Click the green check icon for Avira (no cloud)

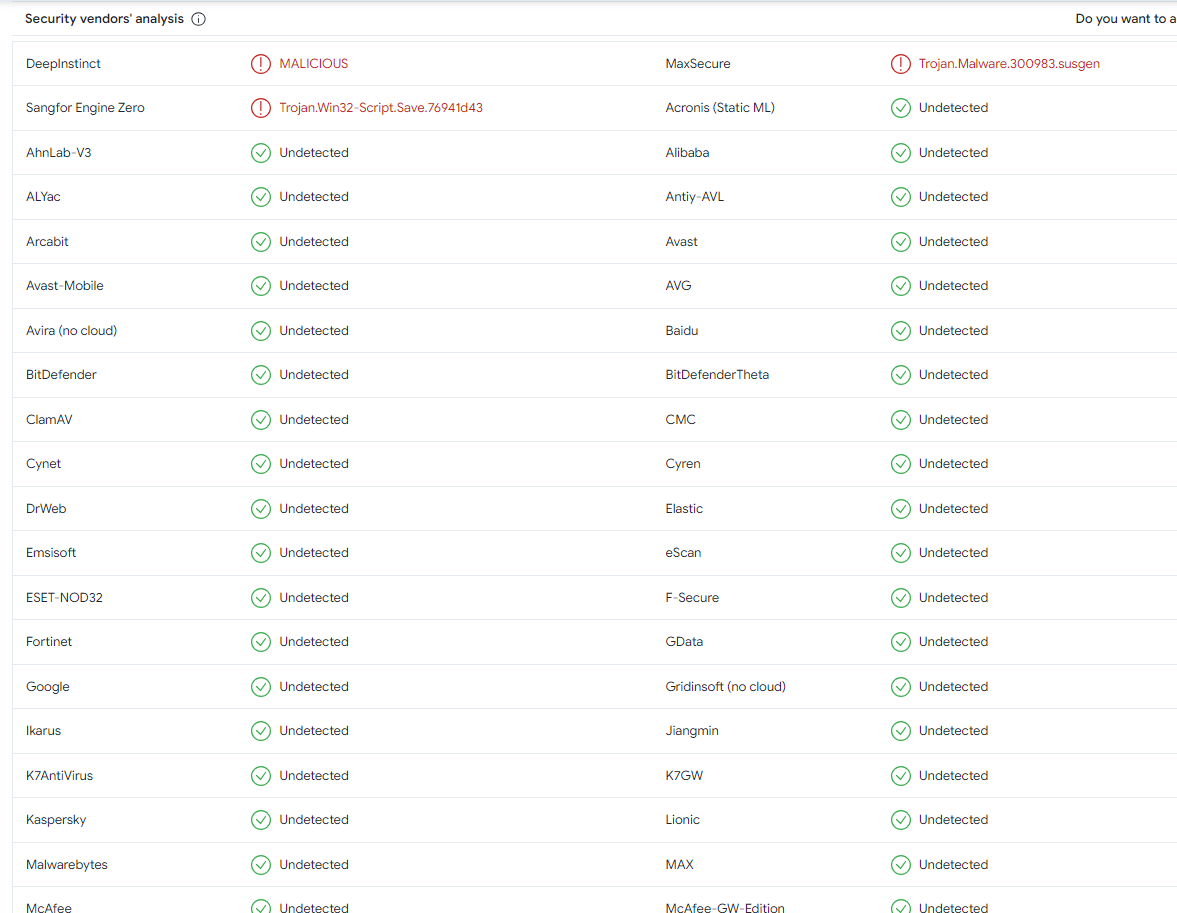(x=260, y=331)
